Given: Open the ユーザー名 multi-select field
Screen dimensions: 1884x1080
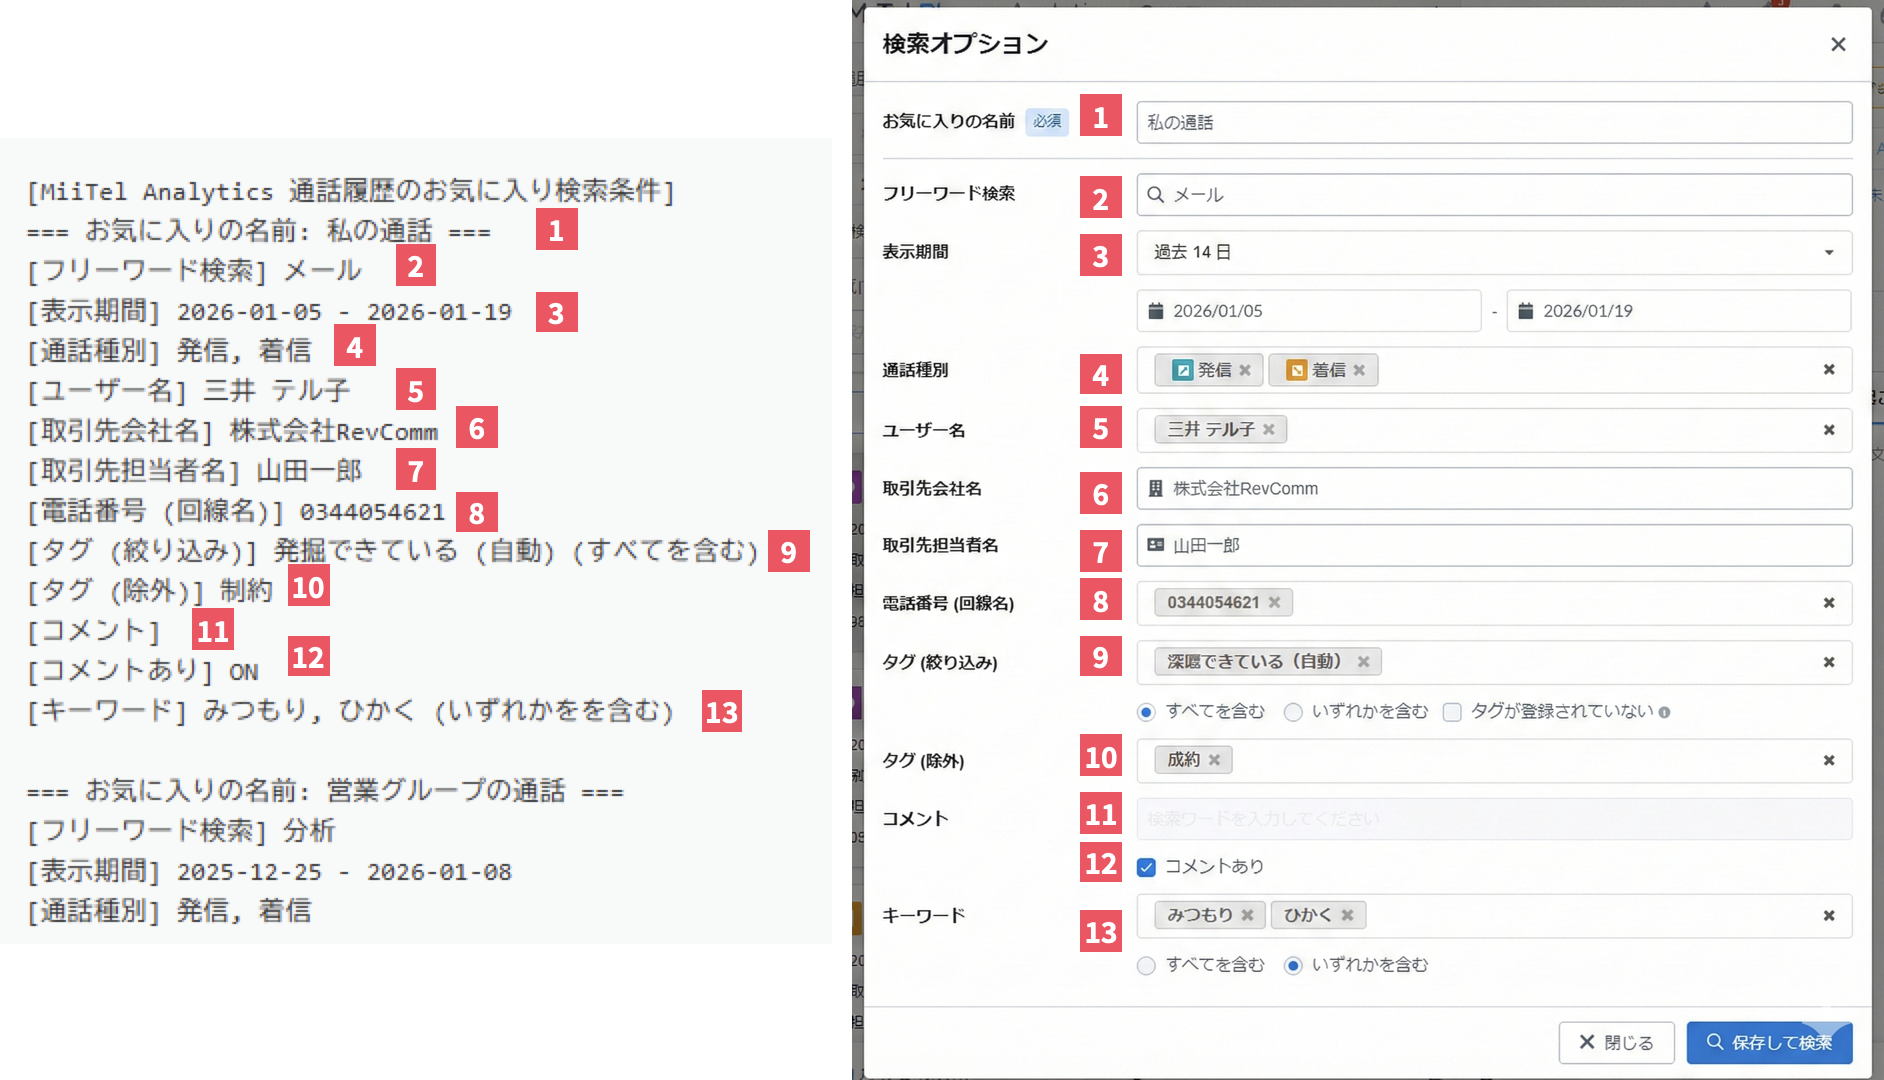Looking at the screenshot, I should click(1494, 430).
